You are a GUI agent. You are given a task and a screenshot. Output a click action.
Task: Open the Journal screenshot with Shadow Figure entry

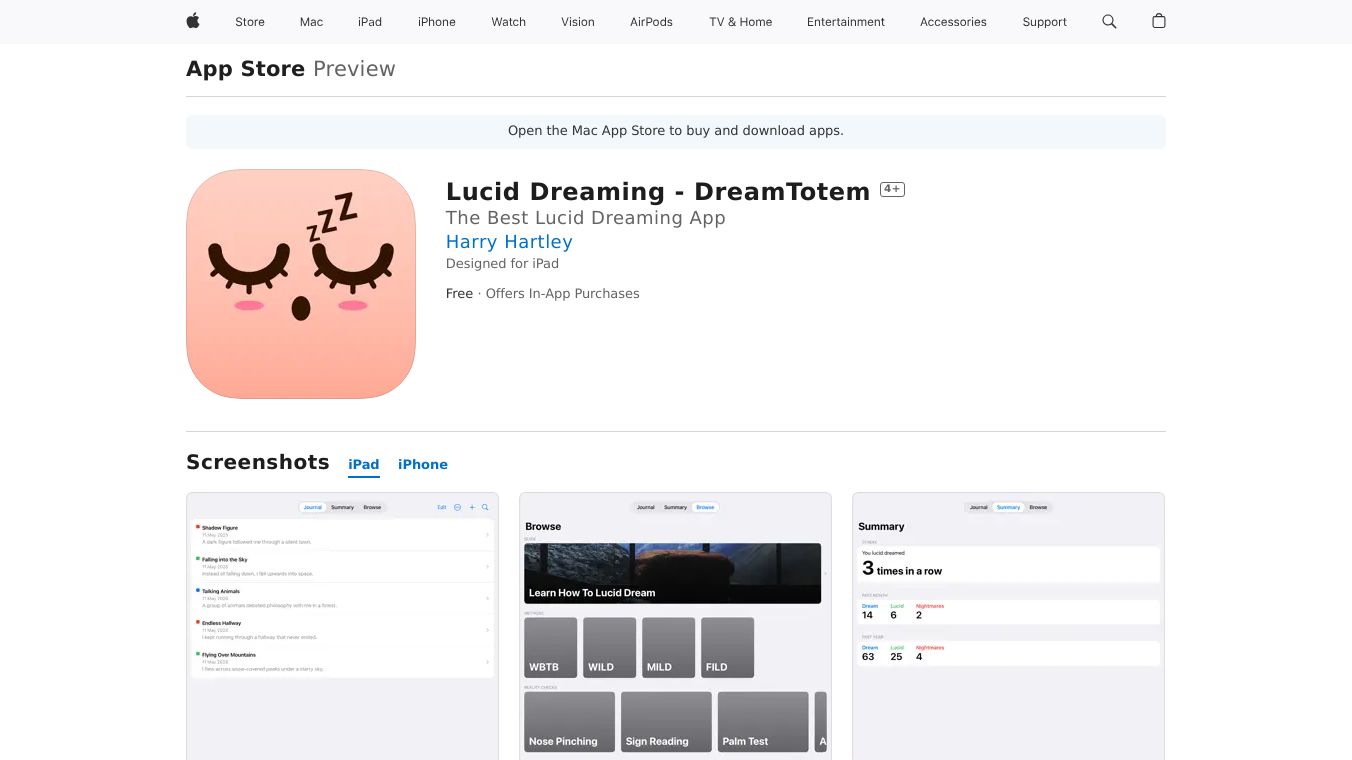tap(342, 626)
